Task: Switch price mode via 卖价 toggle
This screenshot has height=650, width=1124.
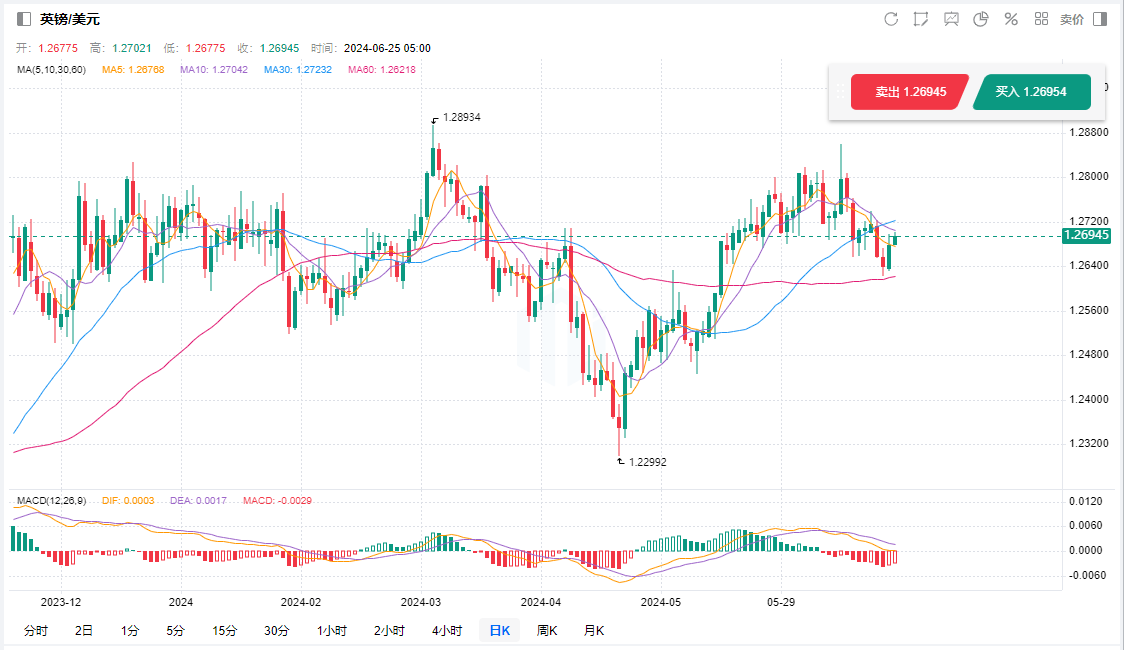Action: point(1071,19)
